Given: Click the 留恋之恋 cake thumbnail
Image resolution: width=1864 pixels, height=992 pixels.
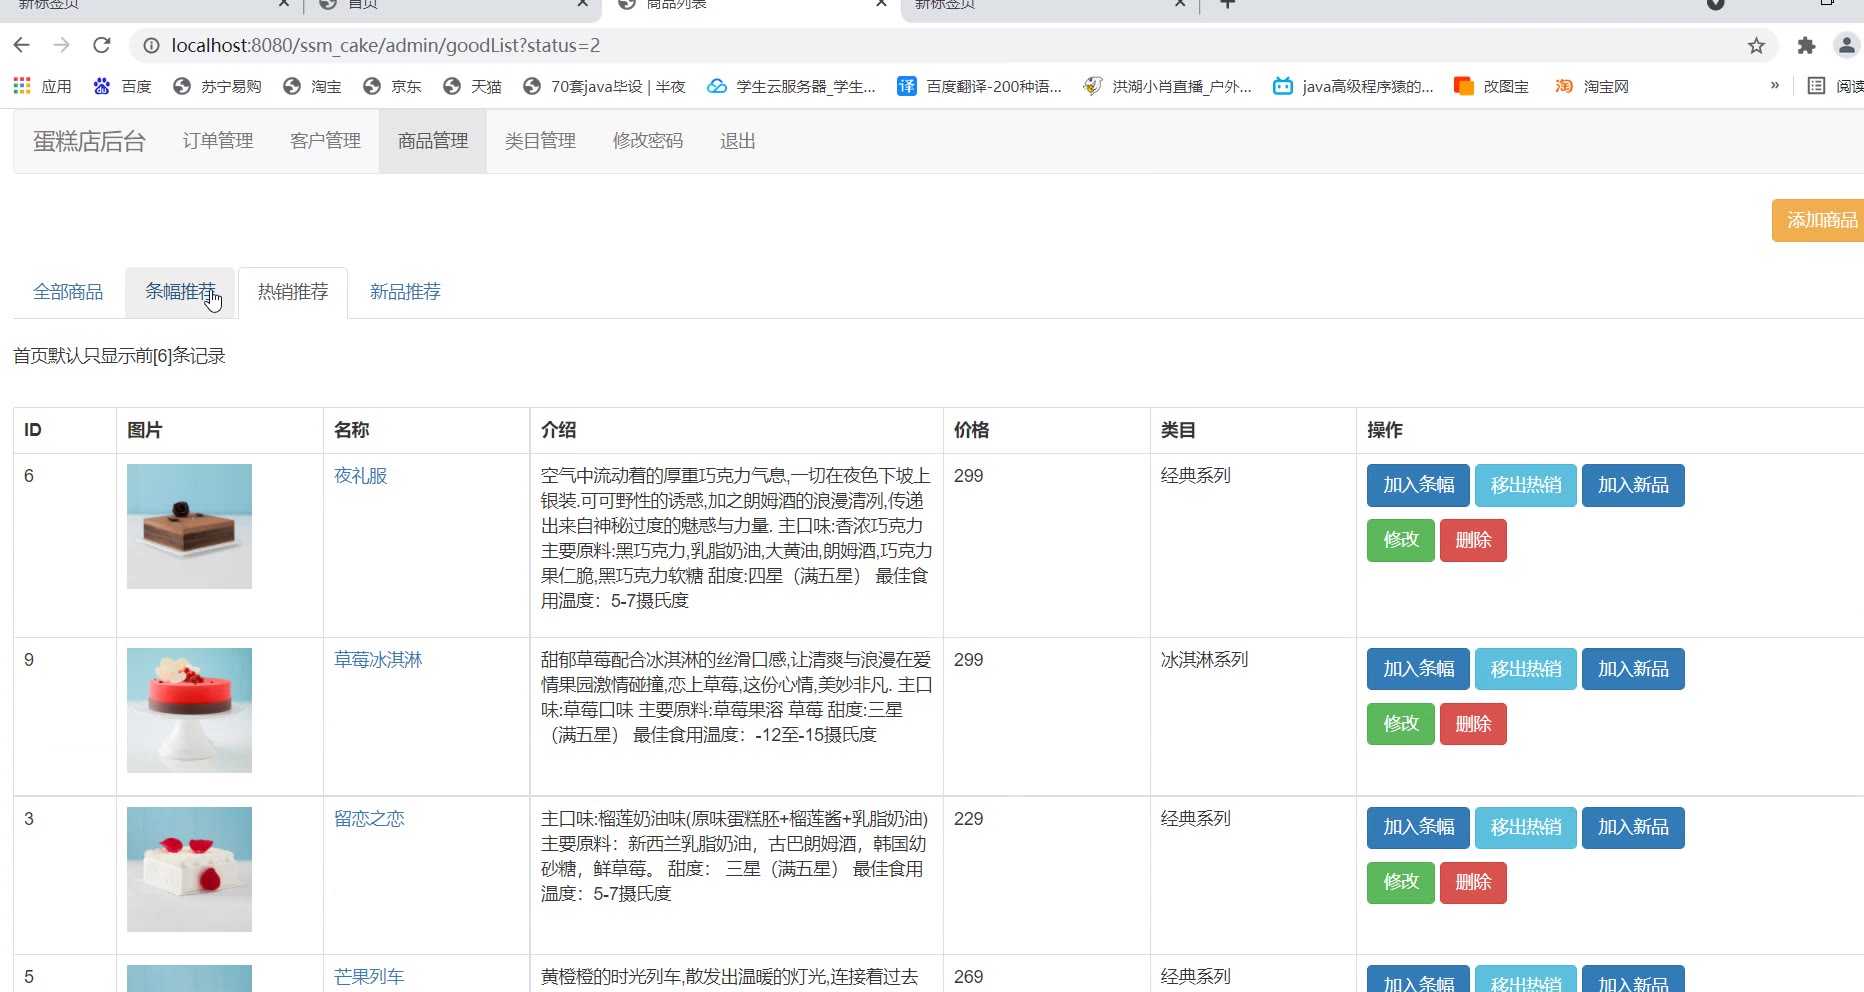Looking at the screenshot, I should point(189,869).
